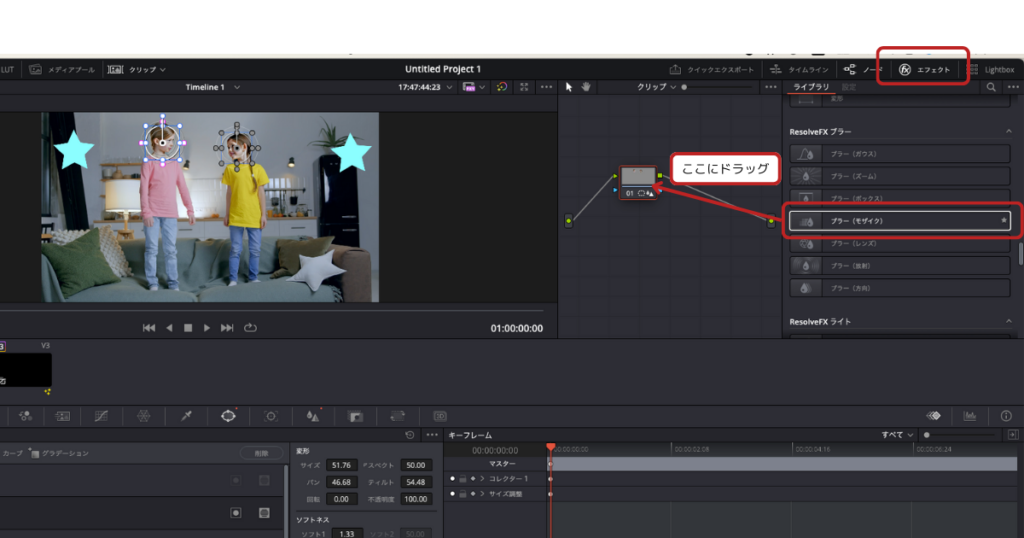Select the Power Window palette icon

[228, 415]
